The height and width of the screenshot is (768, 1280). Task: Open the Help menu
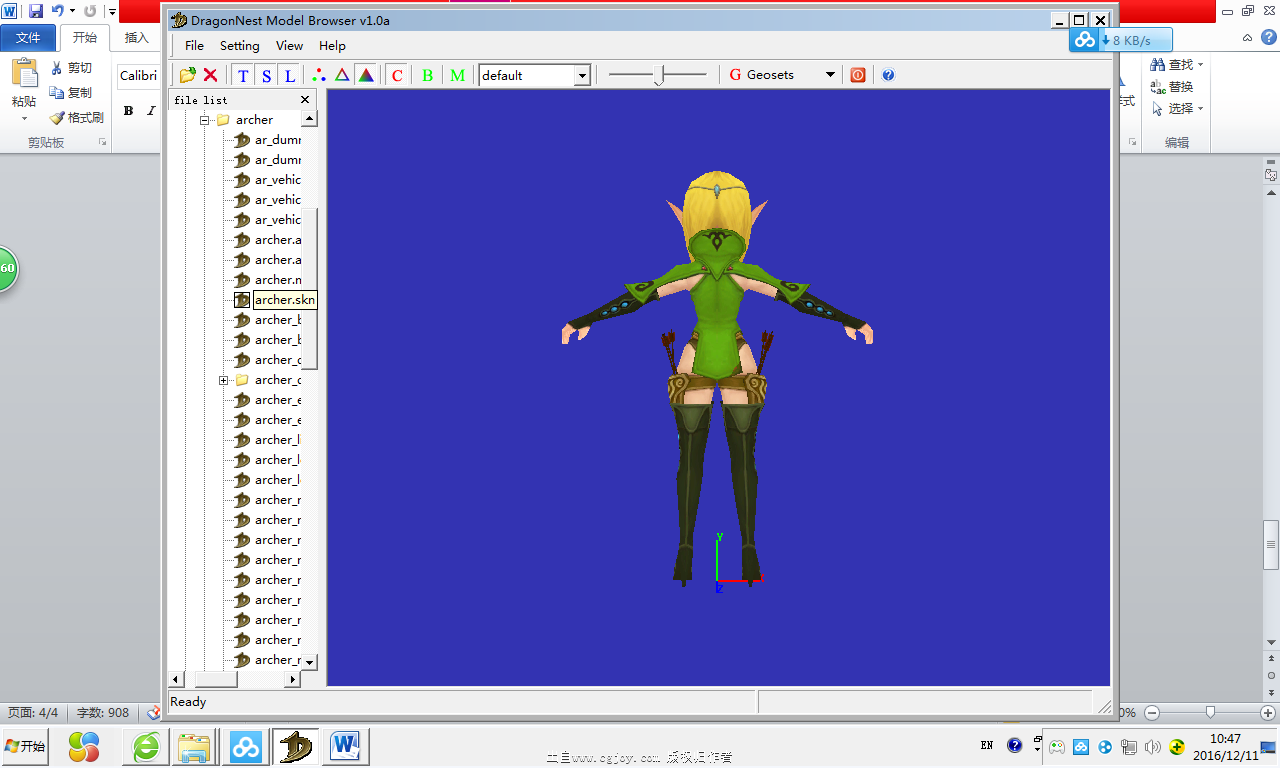click(x=332, y=45)
